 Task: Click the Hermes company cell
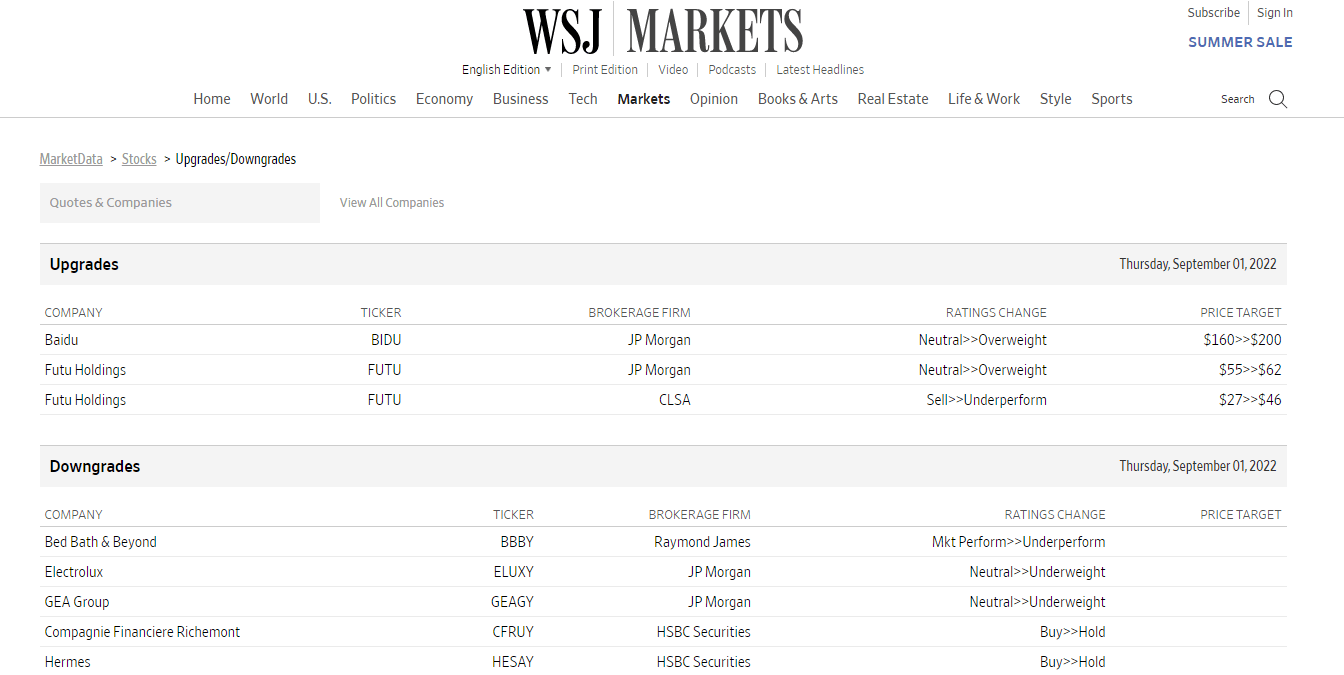tap(68, 662)
